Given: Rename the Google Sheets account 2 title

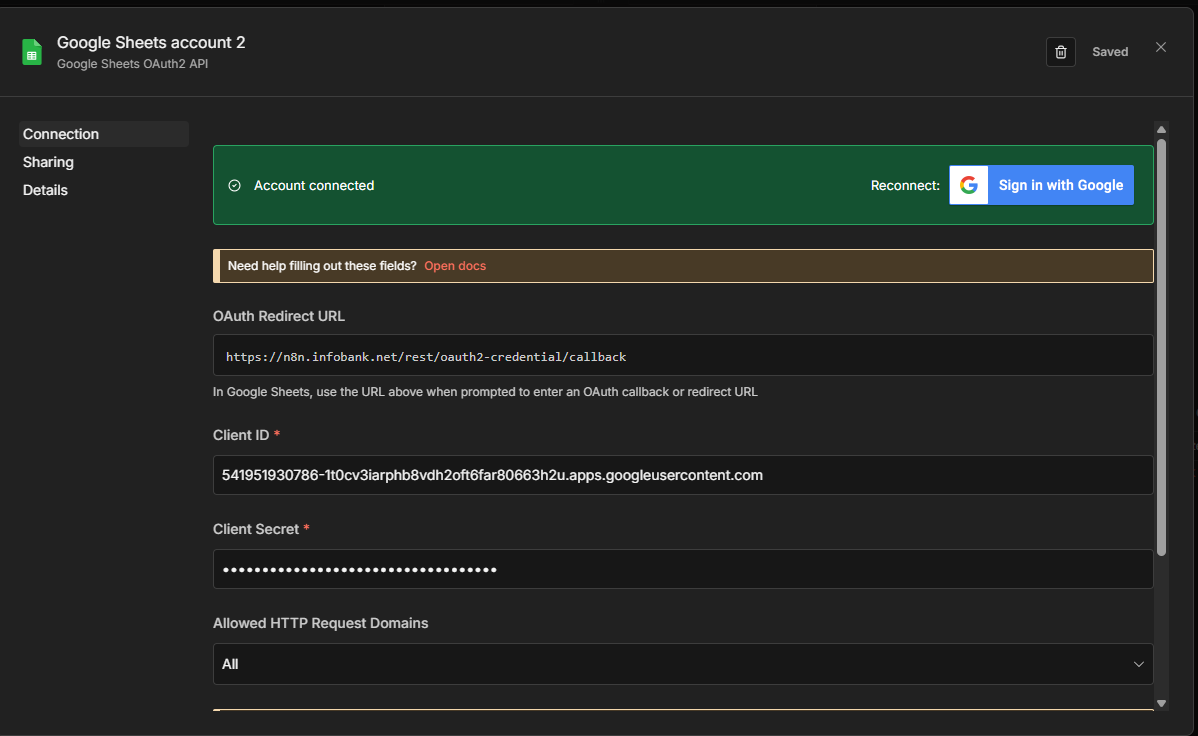Looking at the screenshot, I should click(151, 42).
